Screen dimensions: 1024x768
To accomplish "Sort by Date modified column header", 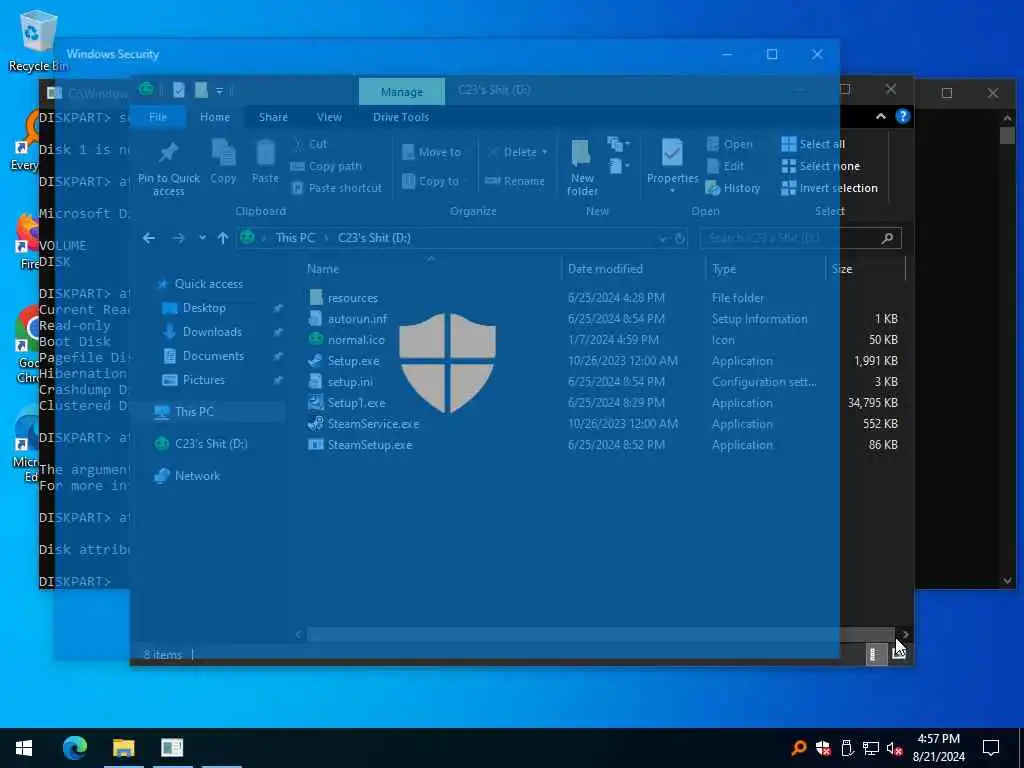I will click(633, 268).
